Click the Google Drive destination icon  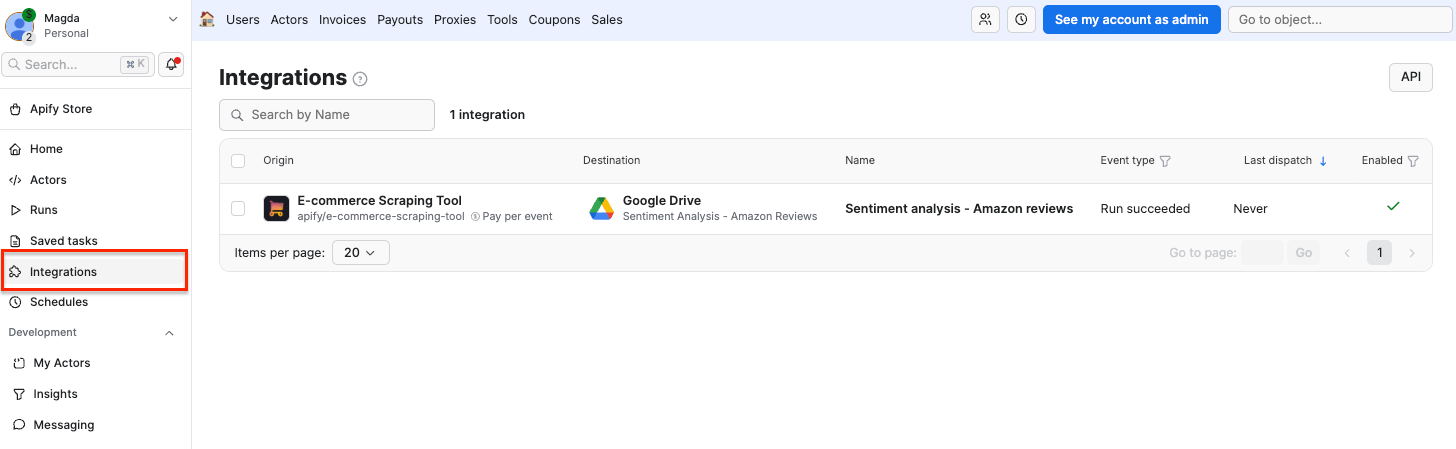[x=601, y=209]
